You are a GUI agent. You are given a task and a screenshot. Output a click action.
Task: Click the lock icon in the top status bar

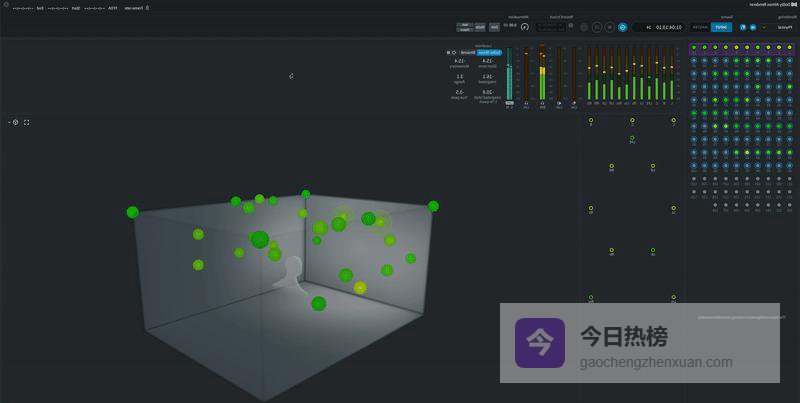click(x=148, y=7)
